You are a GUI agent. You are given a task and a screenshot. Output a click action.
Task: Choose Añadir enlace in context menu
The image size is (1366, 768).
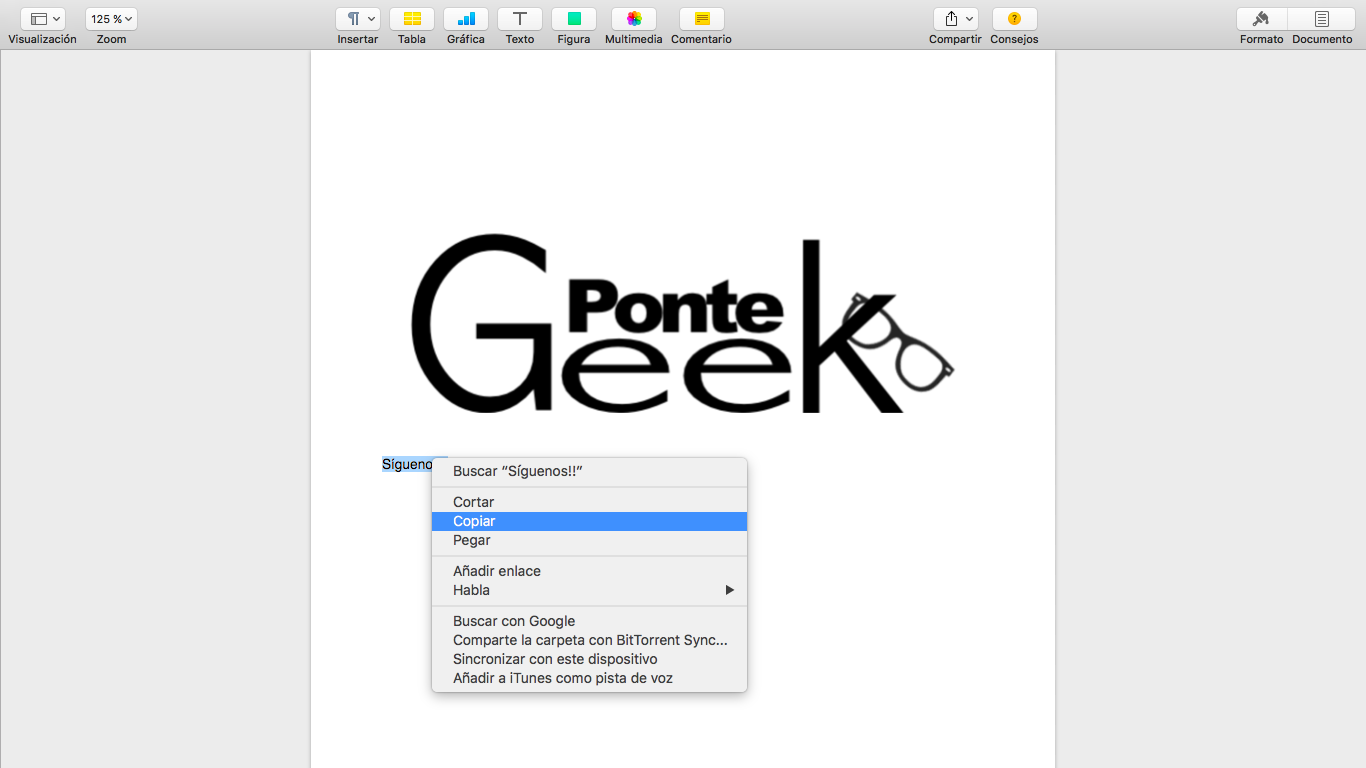[x=589, y=571]
